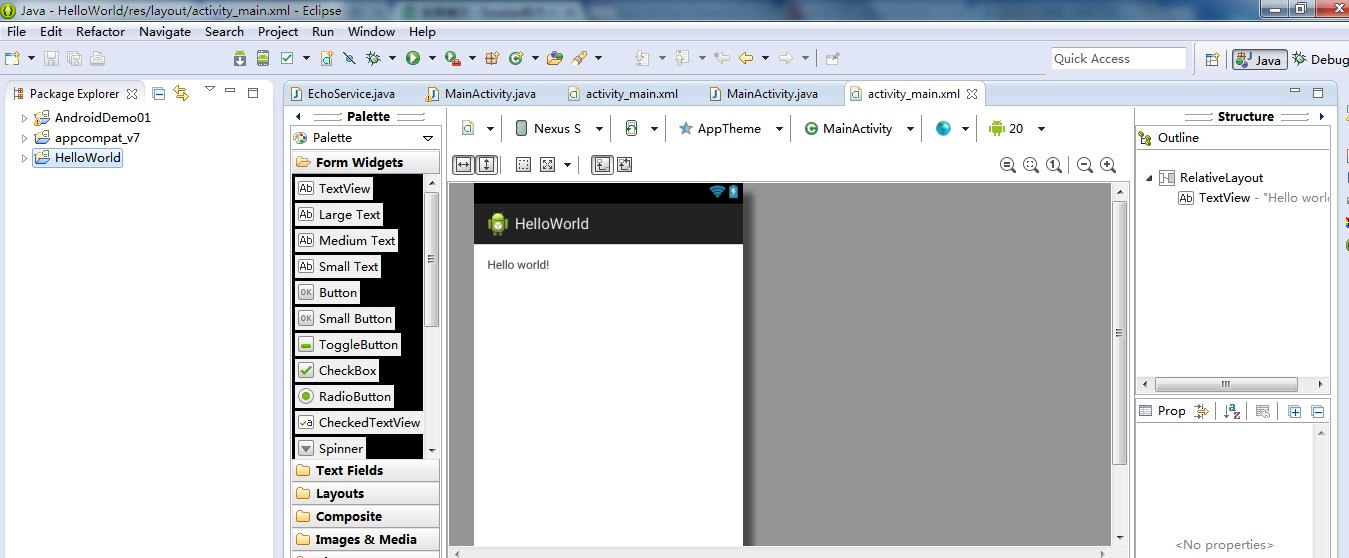Open the Window menu
Image resolution: width=1349 pixels, height=558 pixels.
point(371,31)
